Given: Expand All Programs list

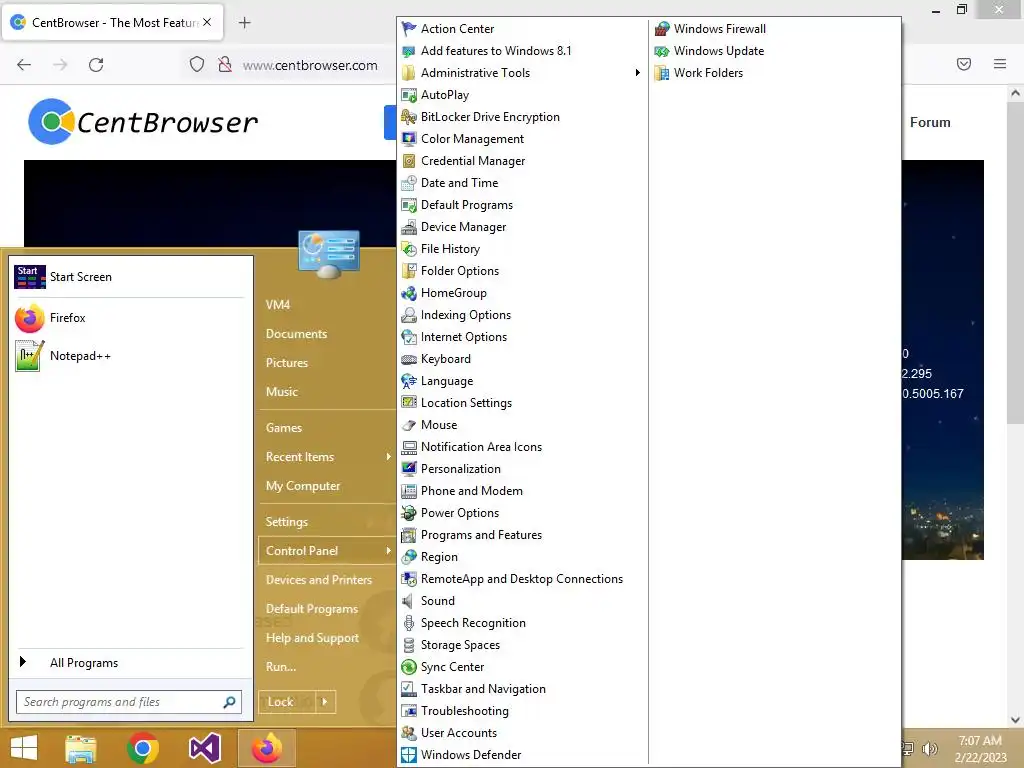Looking at the screenshot, I should 129,663.
